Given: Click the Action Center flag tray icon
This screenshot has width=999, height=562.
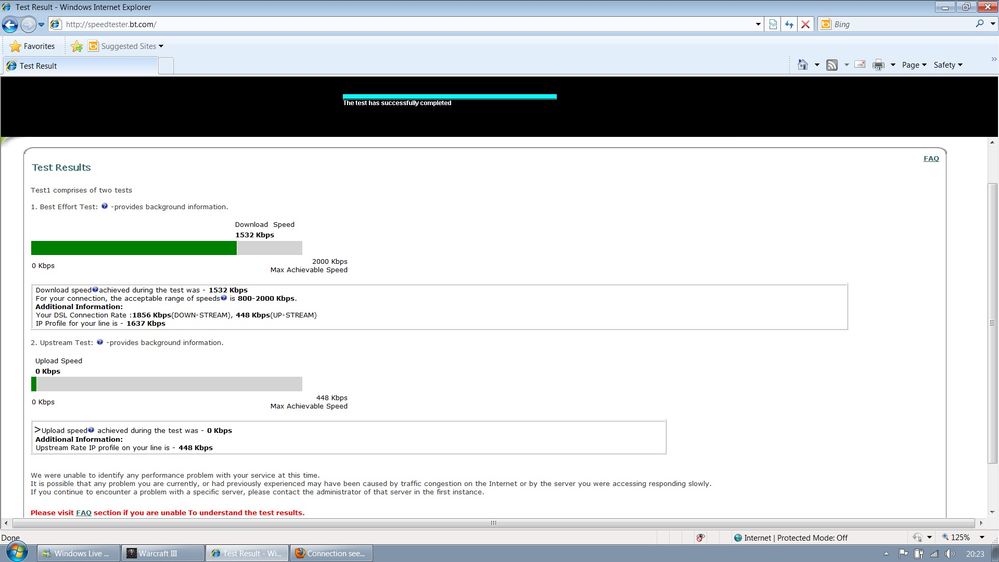Looking at the screenshot, I should 903,554.
